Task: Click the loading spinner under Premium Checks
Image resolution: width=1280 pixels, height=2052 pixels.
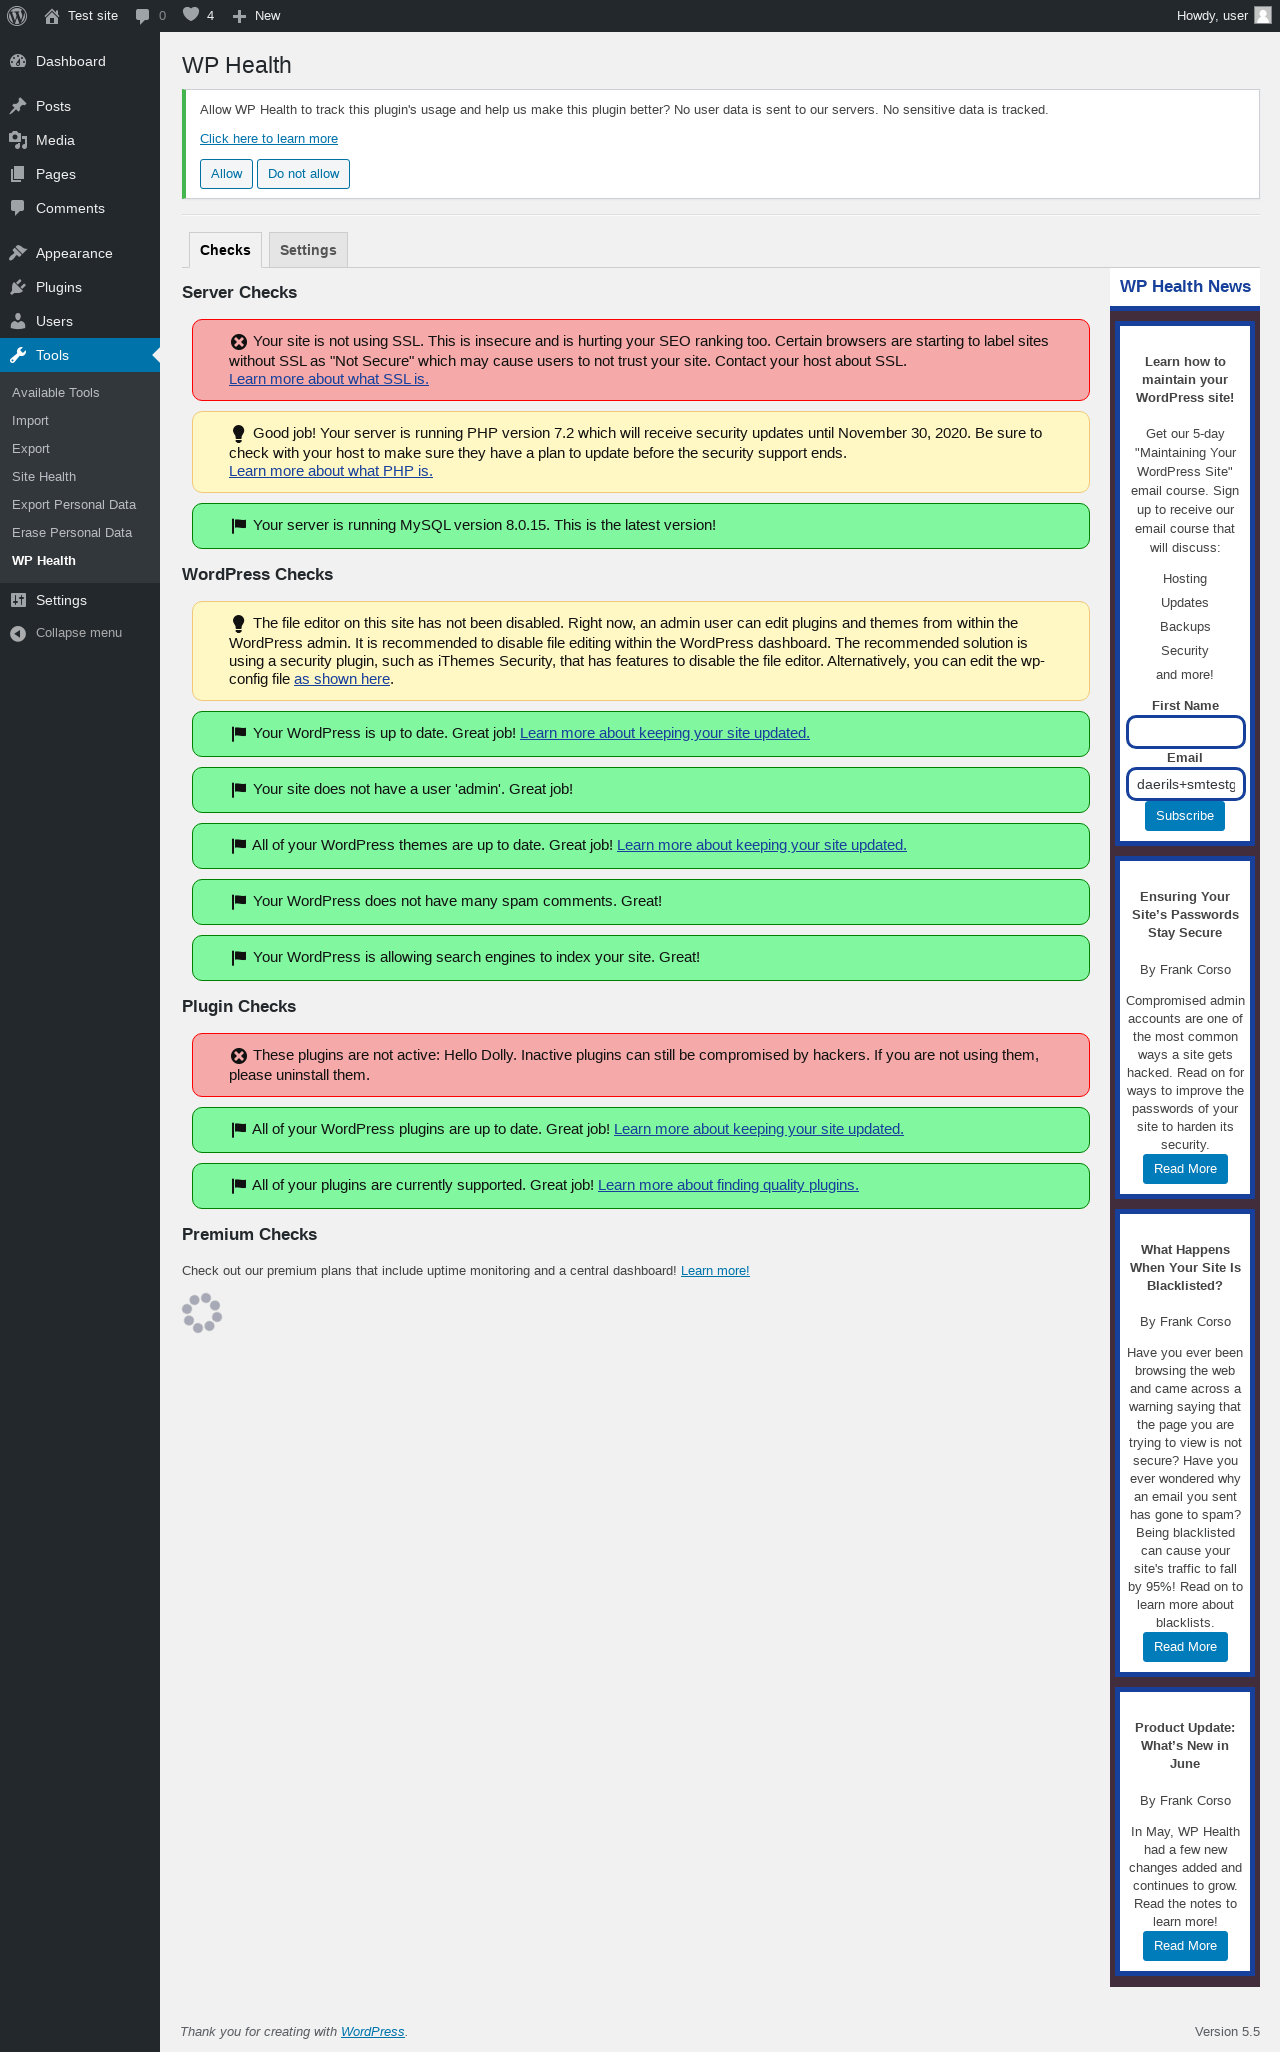Action: click(x=202, y=1313)
